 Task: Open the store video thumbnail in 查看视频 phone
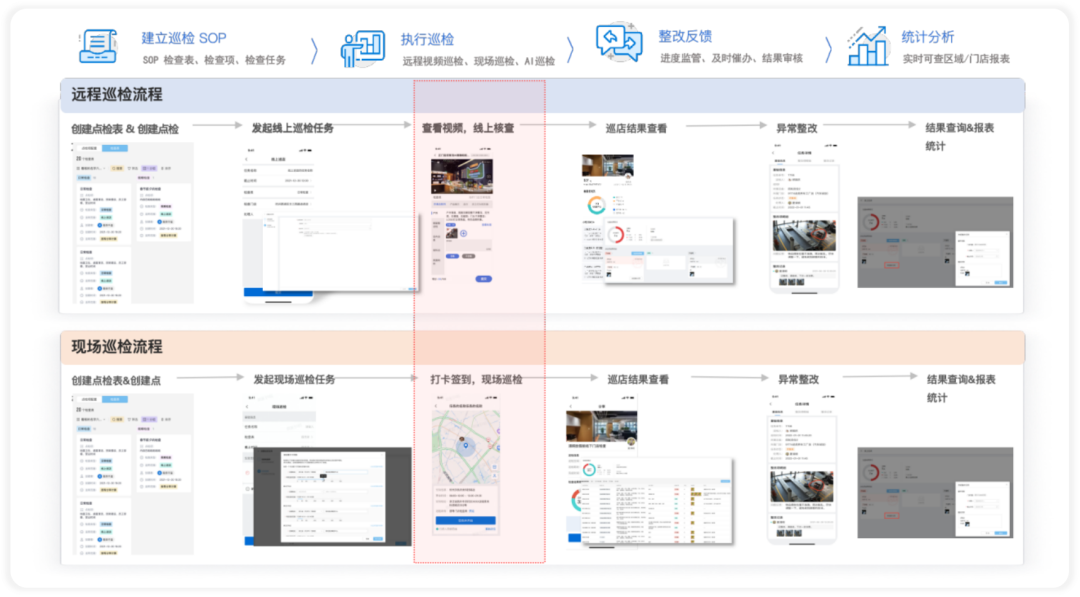(461, 177)
